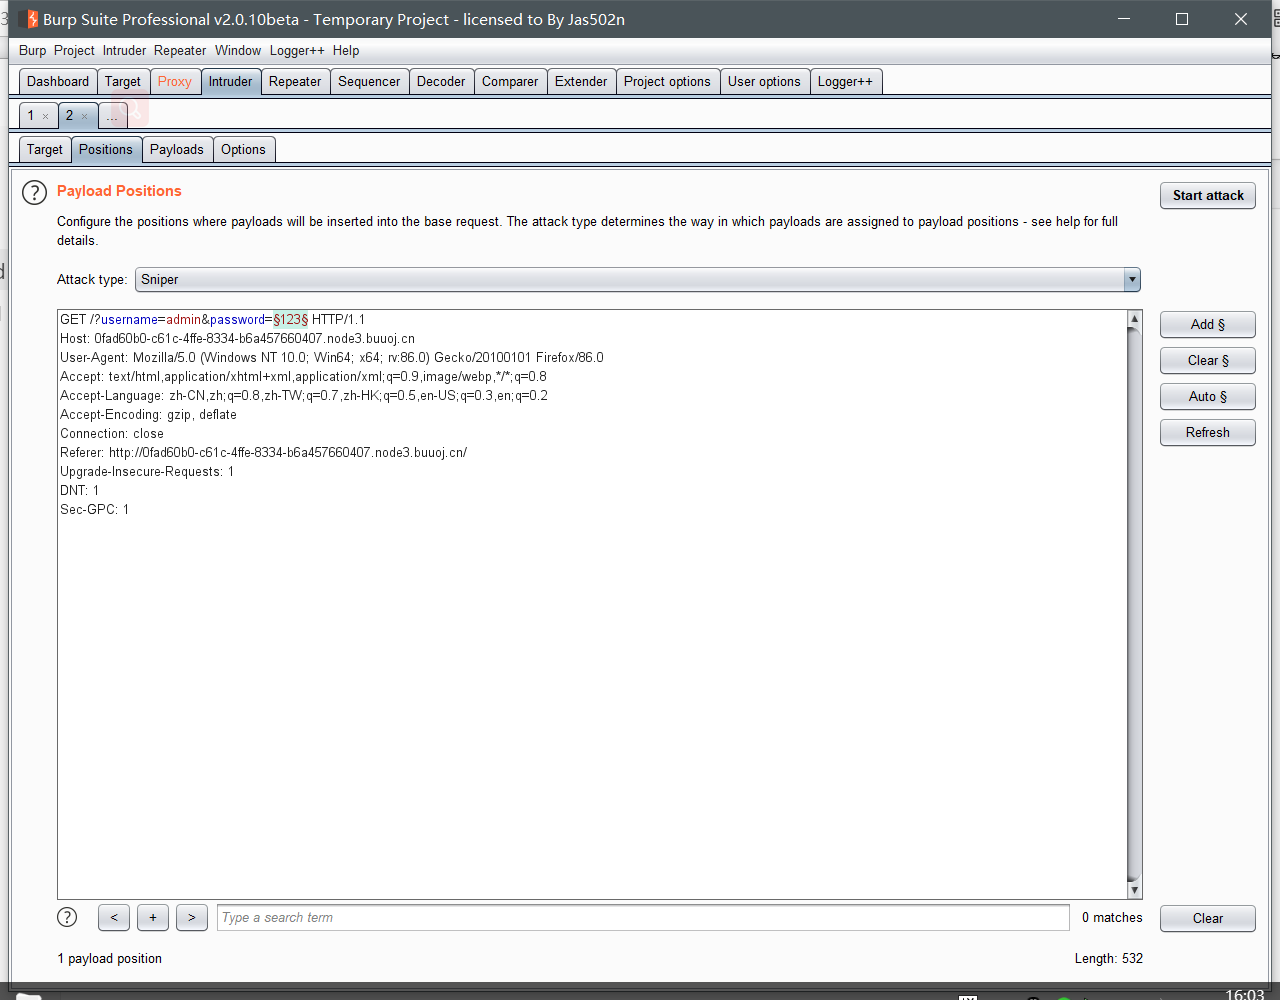Open new Intruder tab with ellipsis

point(112,116)
